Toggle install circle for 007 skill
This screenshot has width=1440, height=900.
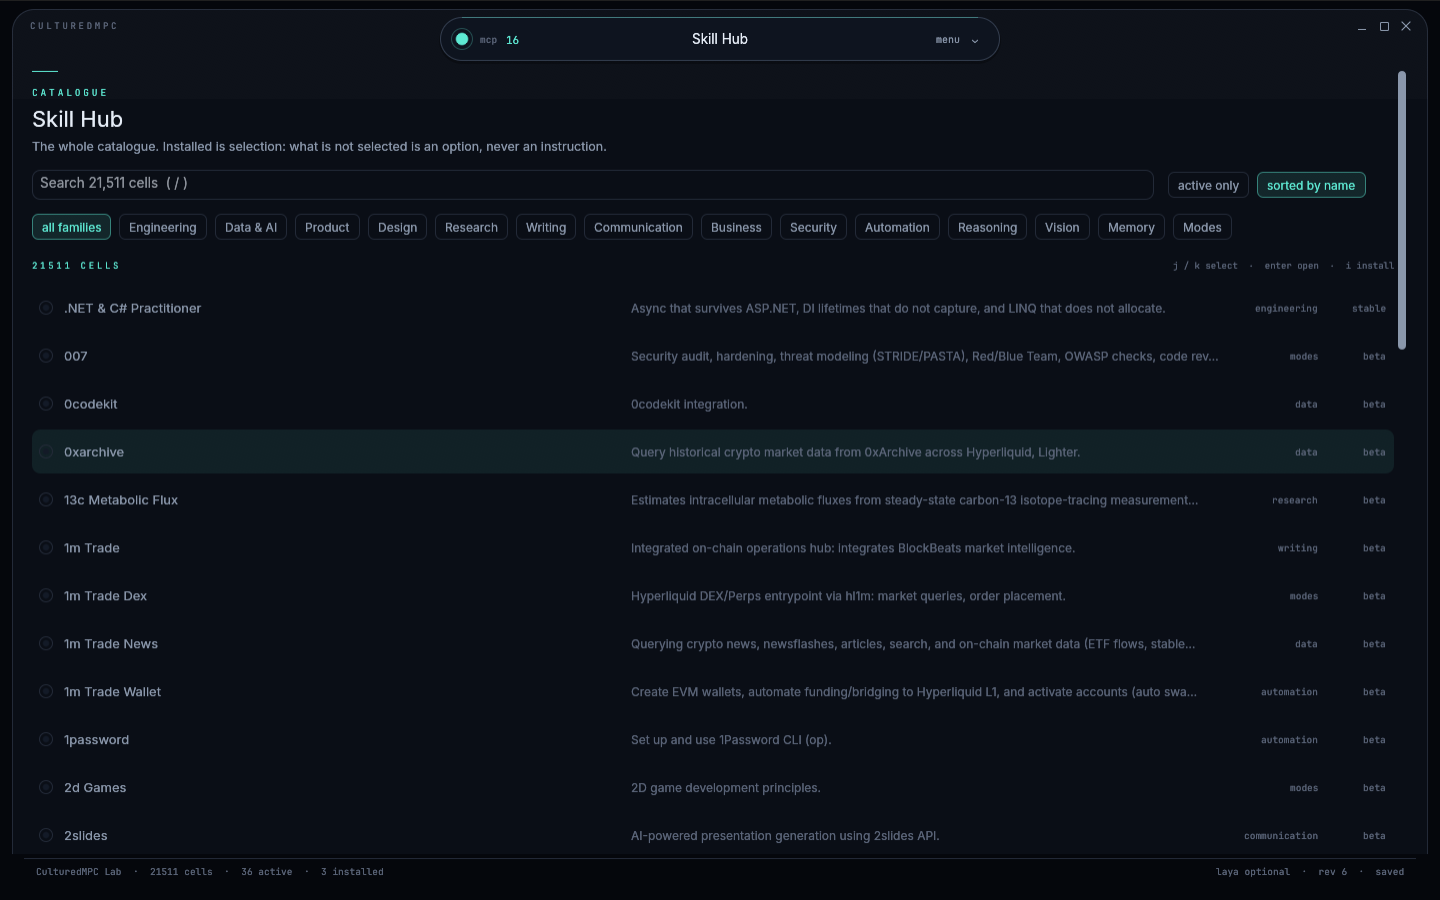tap(46, 356)
